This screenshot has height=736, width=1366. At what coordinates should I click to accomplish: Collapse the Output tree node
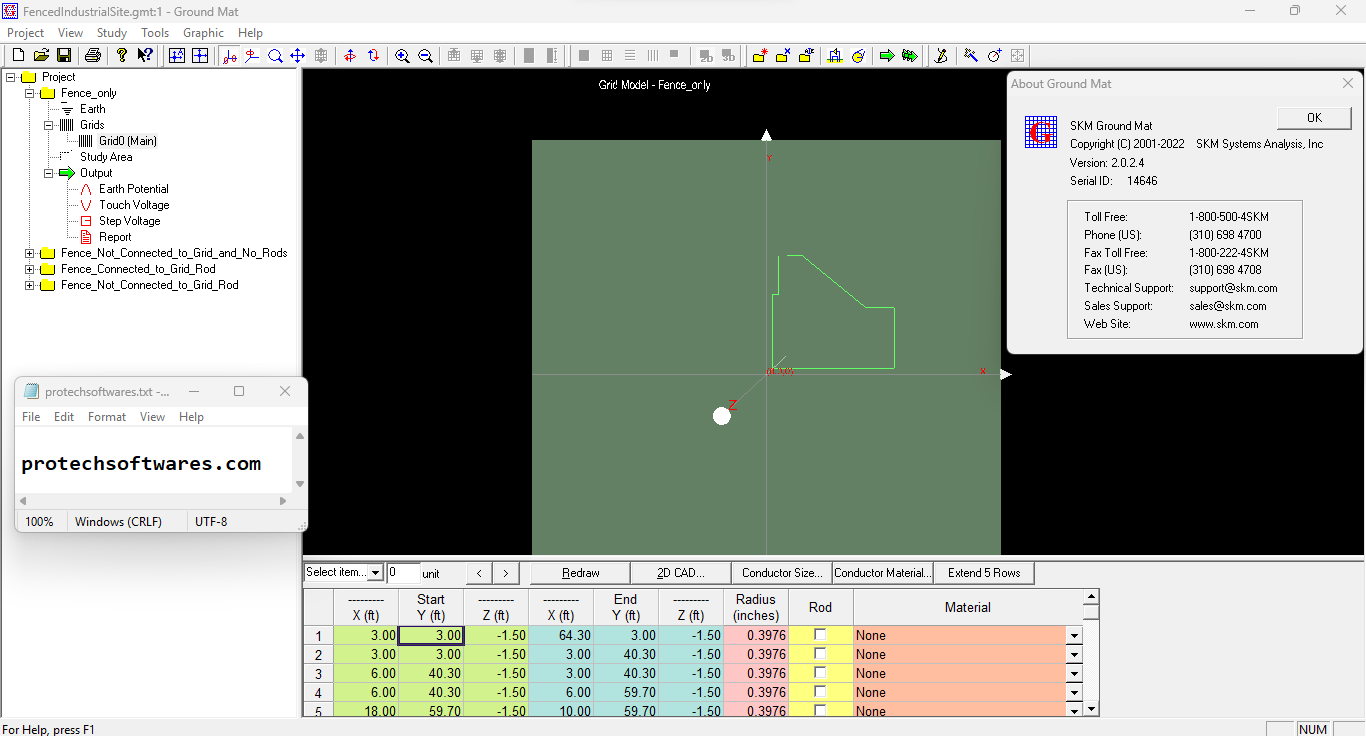click(49, 173)
